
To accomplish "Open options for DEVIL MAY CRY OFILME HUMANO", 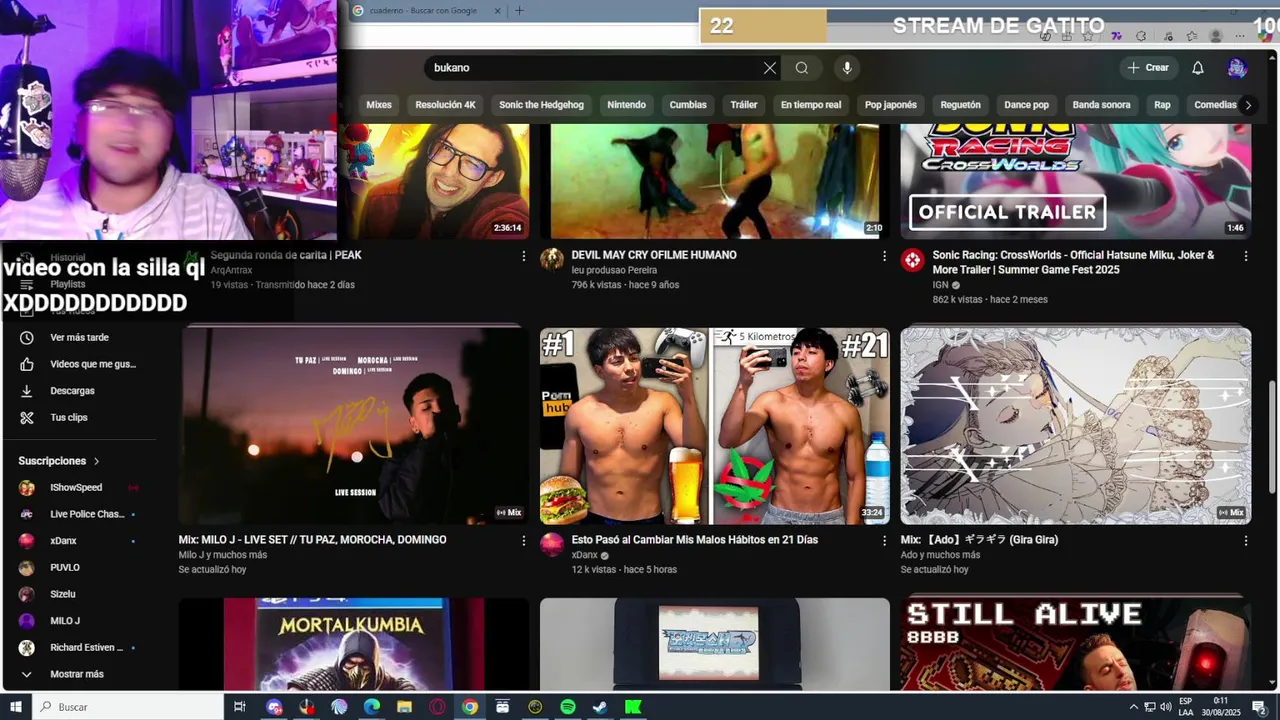I will point(884,256).
